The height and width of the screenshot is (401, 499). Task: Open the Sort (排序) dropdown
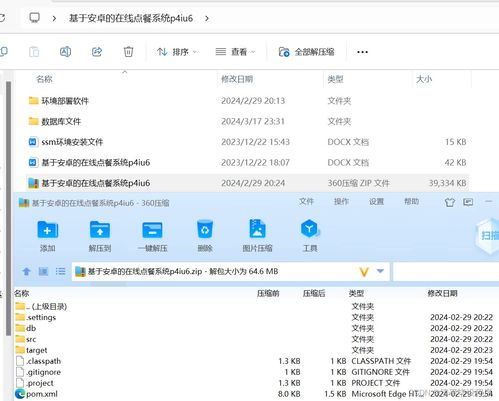pos(177,52)
